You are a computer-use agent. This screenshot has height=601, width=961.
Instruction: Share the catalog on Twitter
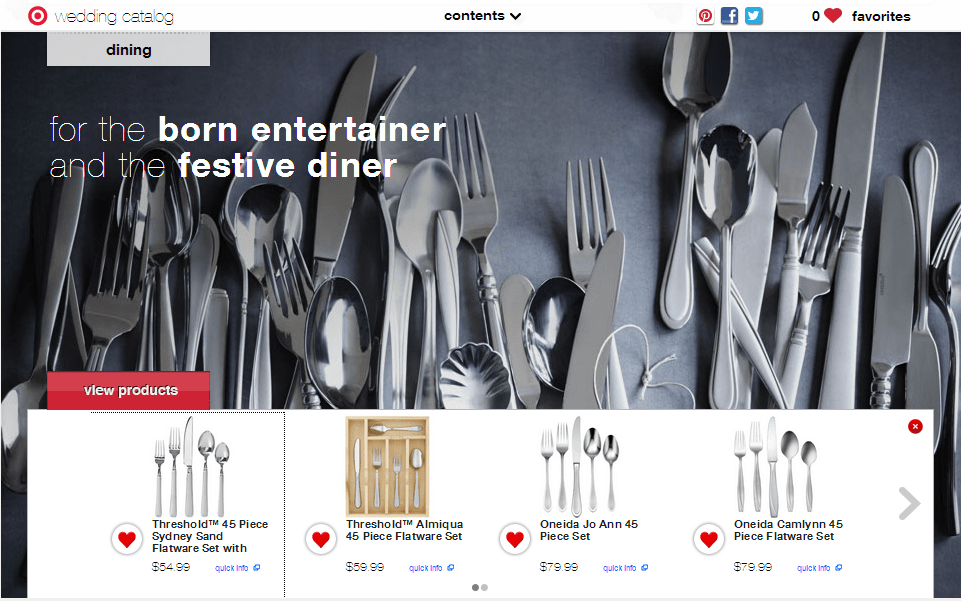click(754, 16)
